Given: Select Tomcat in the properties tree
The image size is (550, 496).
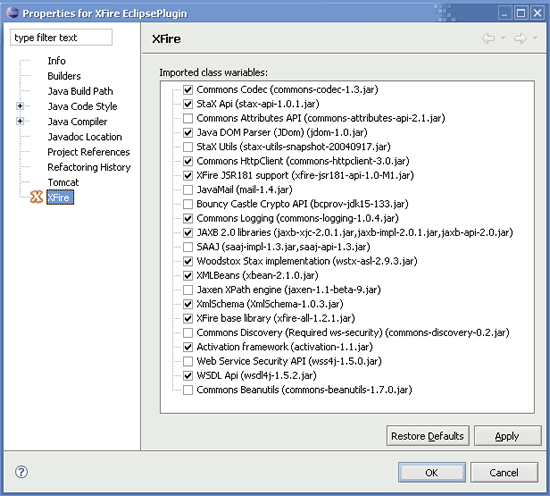Looking at the screenshot, I should pyautogui.click(x=63, y=182).
